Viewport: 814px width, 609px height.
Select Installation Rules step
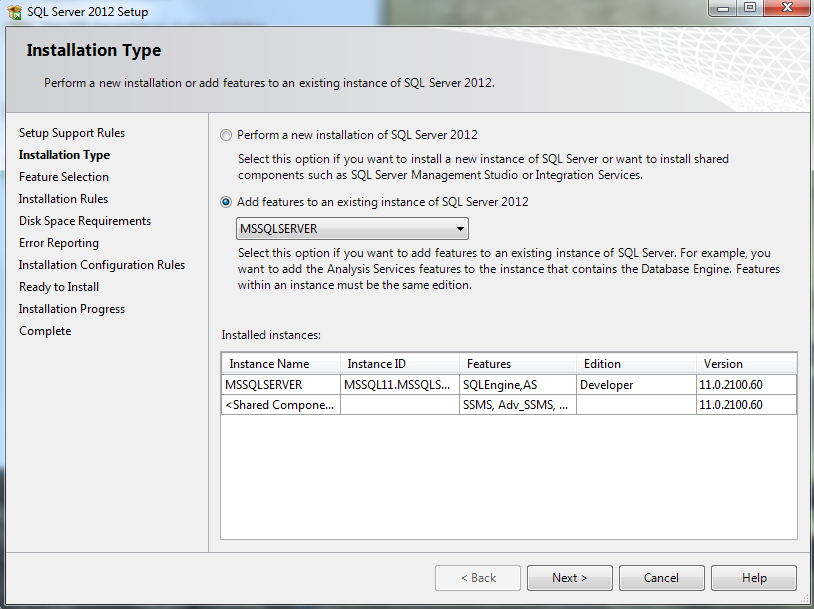(x=63, y=199)
